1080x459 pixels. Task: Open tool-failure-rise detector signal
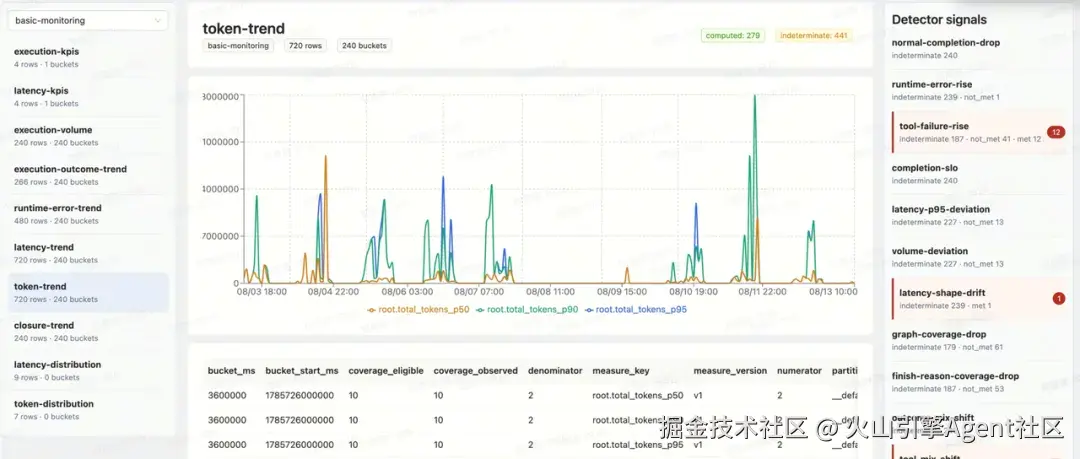(x=979, y=132)
